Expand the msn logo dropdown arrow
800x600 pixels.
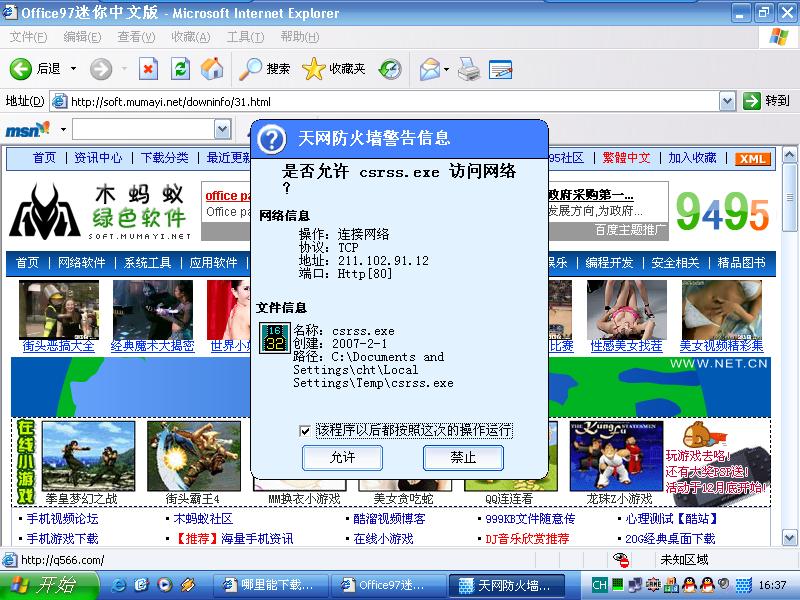coord(63,129)
